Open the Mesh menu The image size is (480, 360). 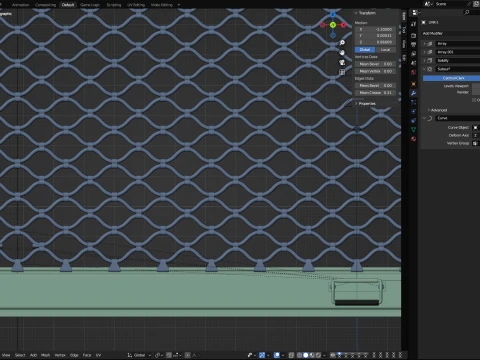click(45, 355)
